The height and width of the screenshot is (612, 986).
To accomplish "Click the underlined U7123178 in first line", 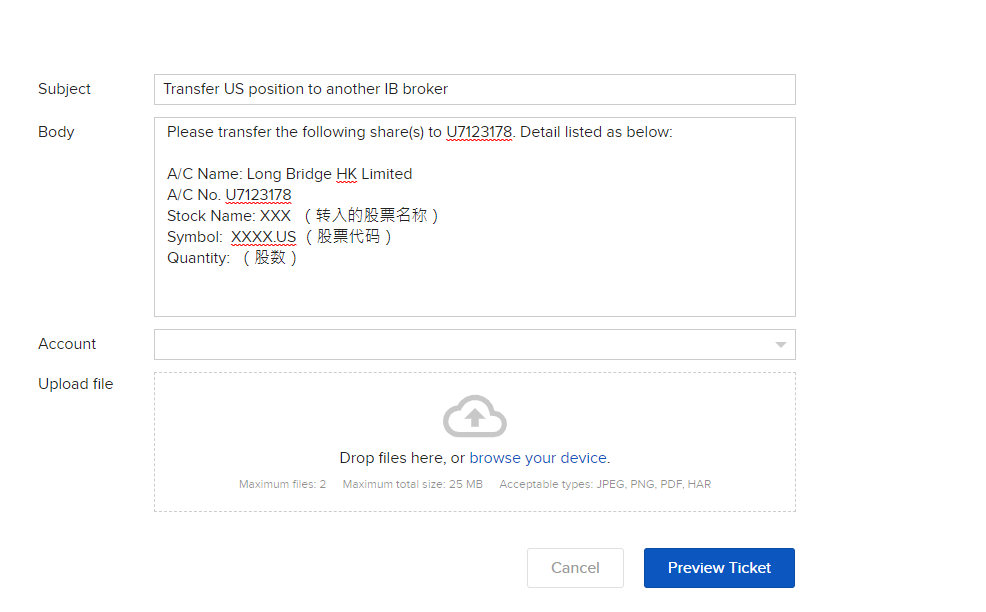I will point(479,132).
